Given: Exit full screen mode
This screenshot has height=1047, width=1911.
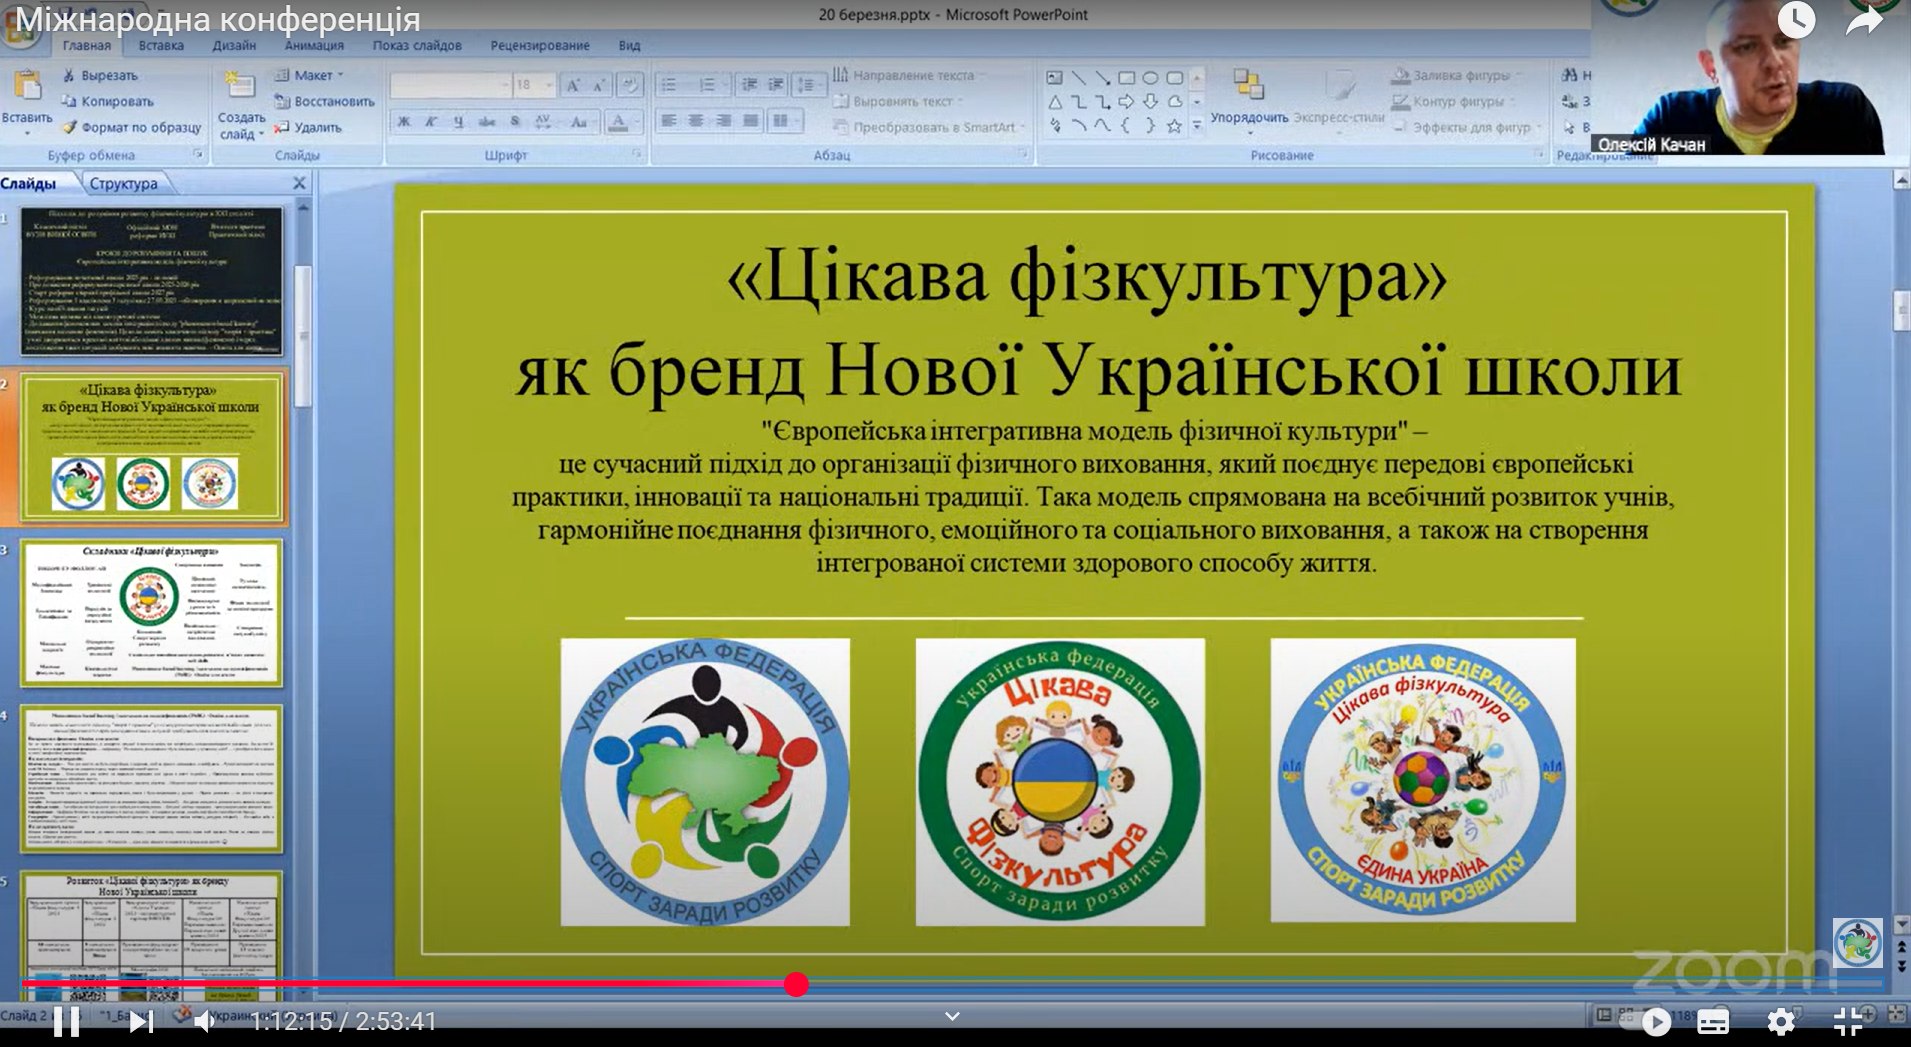Looking at the screenshot, I should coord(1848,1021).
